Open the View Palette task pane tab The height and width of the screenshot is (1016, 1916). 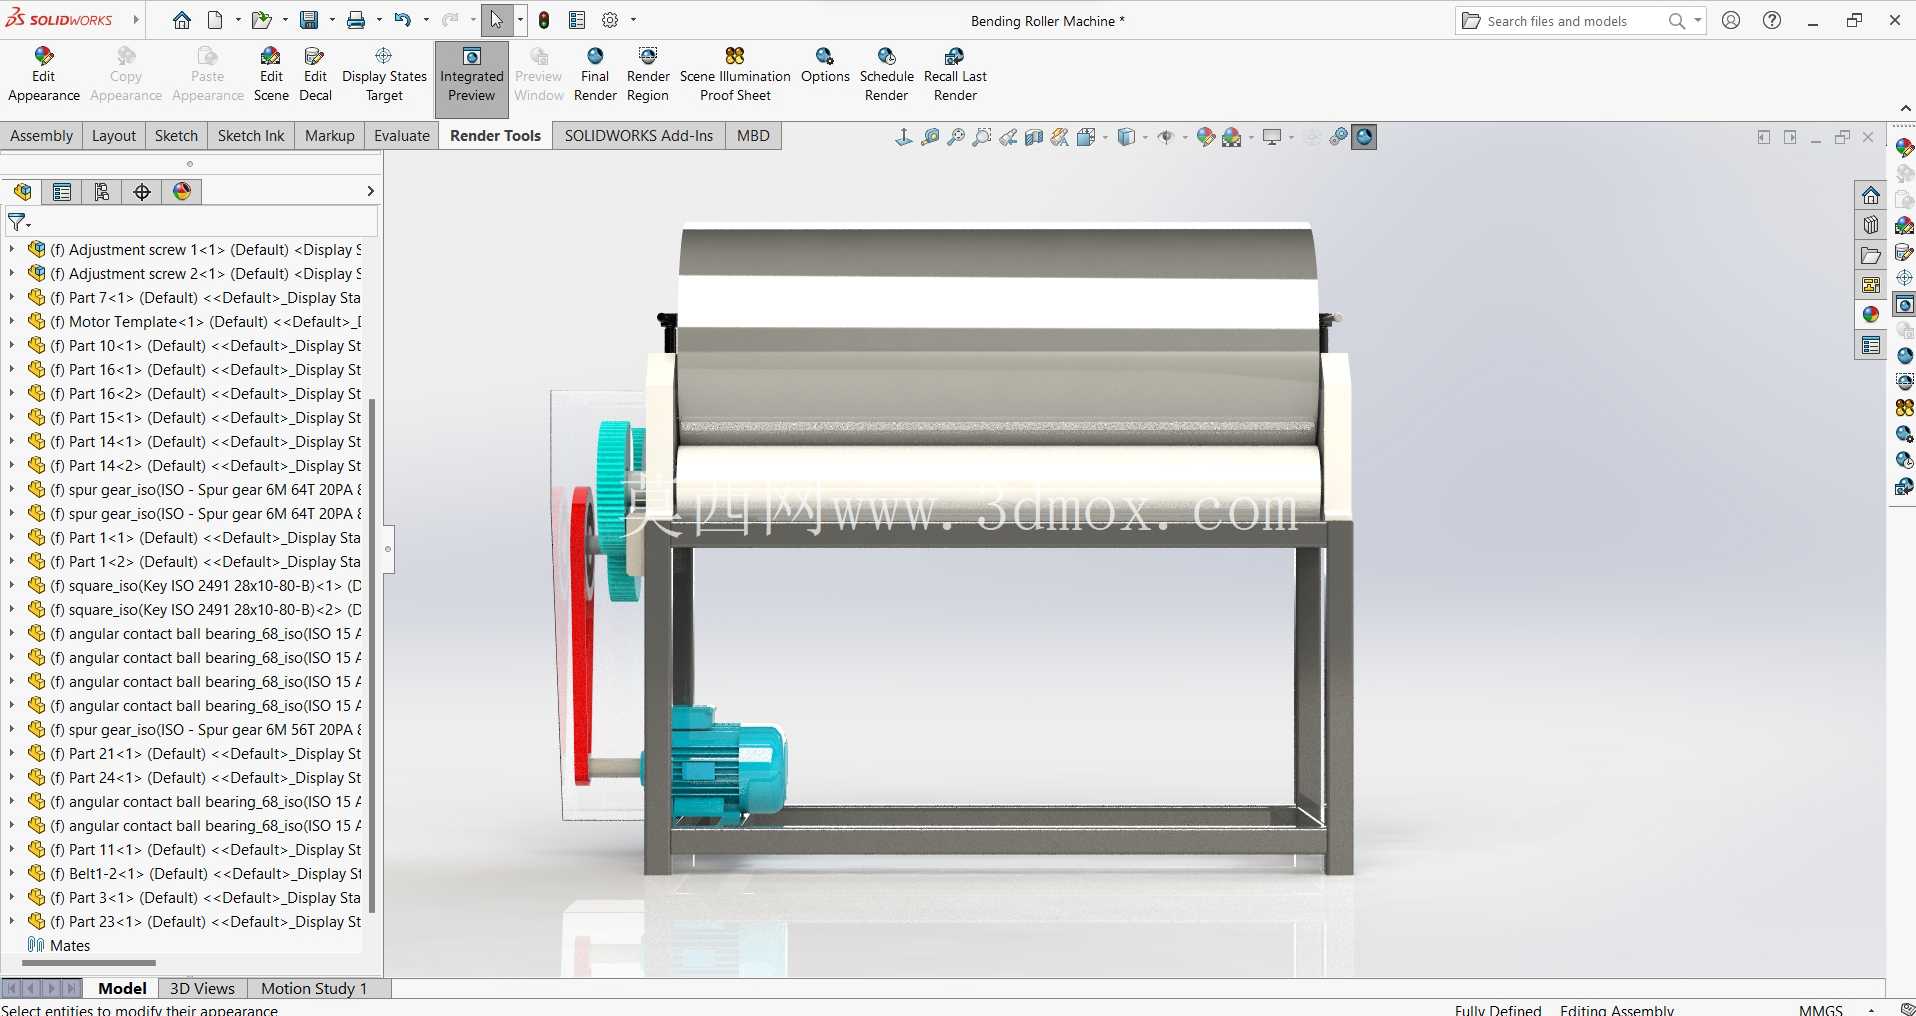1871,285
